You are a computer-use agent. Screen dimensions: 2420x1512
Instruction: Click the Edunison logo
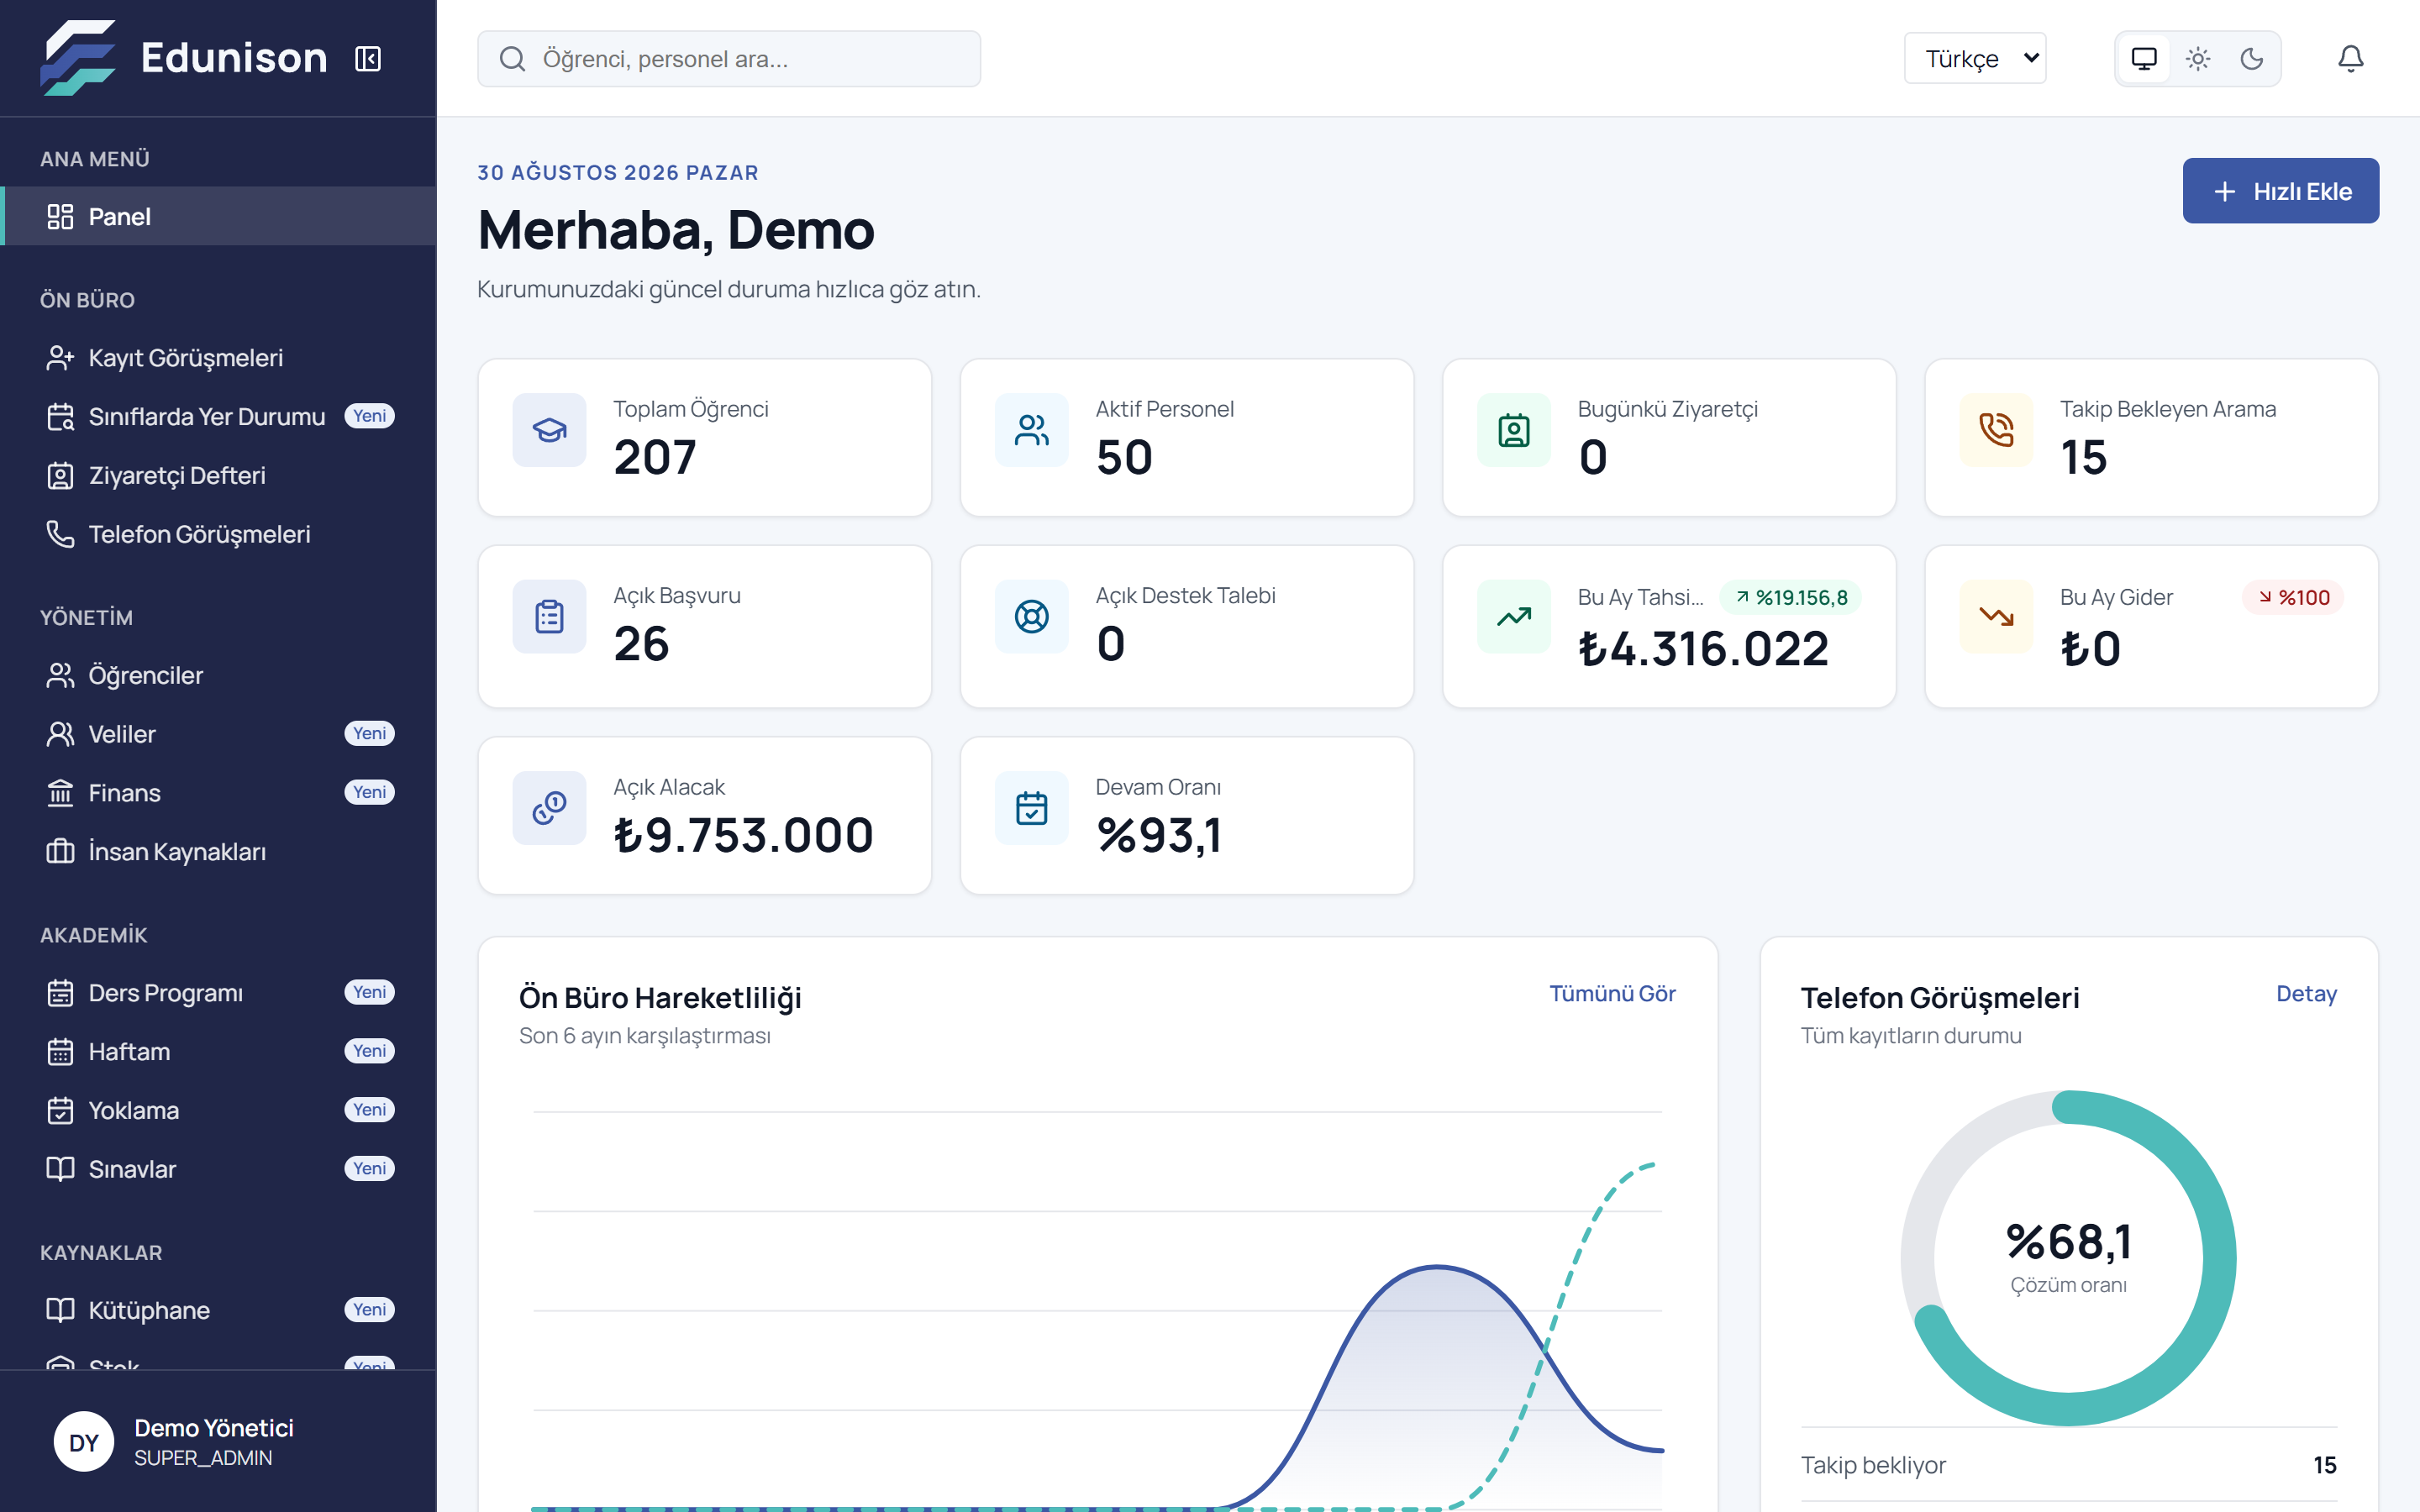(x=184, y=58)
